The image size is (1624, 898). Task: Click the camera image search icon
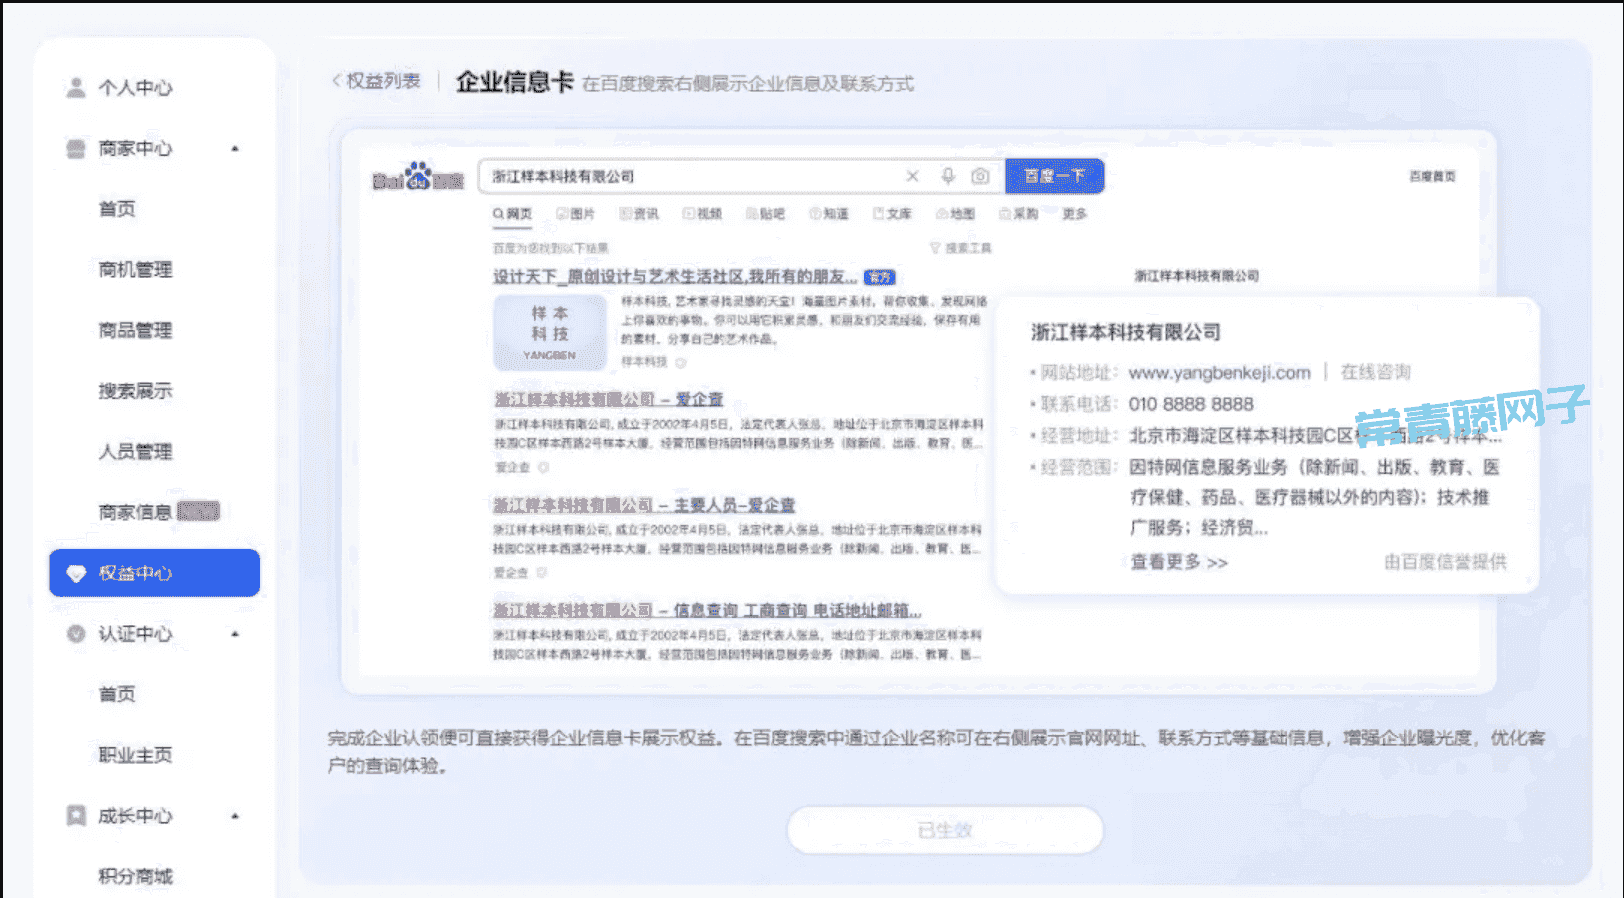[x=980, y=176]
